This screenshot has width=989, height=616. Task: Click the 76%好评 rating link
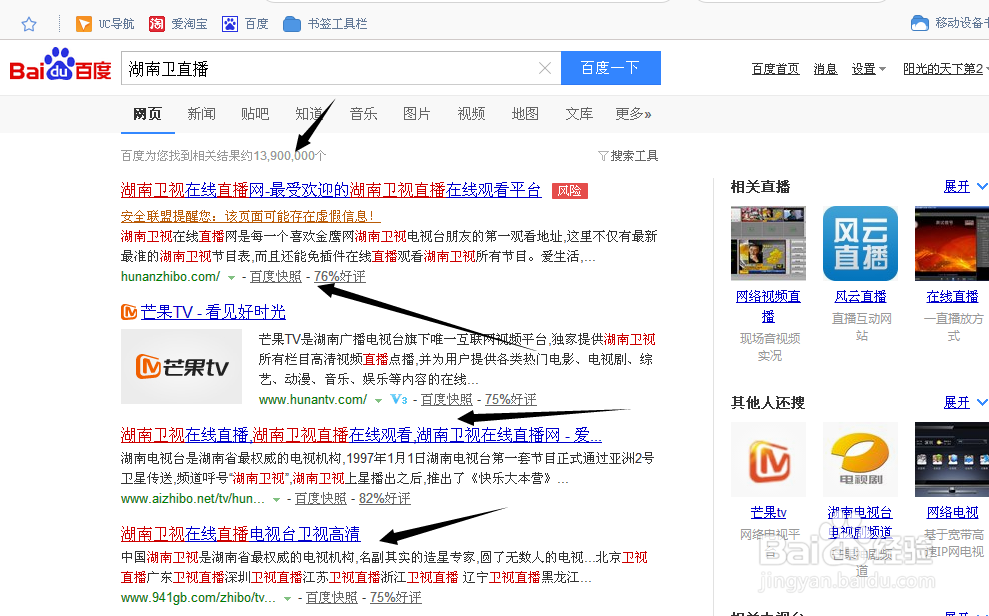(339, 276)
